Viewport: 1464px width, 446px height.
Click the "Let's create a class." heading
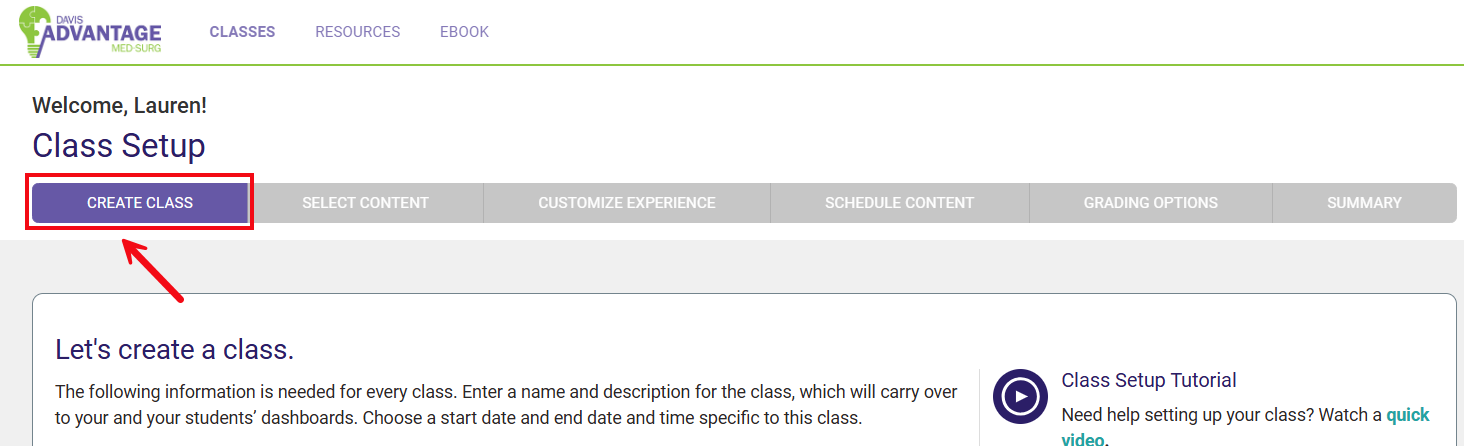[174, 350]
